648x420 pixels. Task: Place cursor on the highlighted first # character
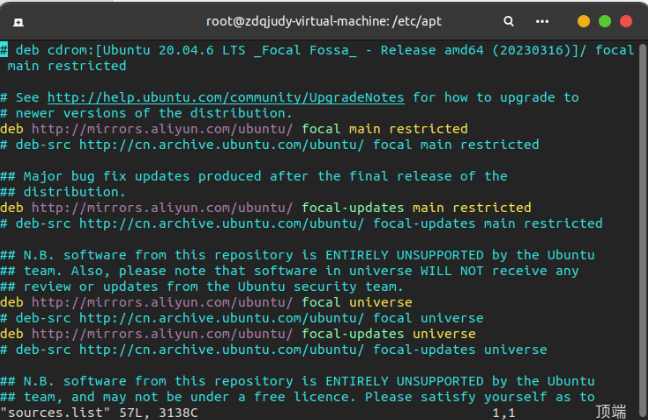(x=4, y=50)
